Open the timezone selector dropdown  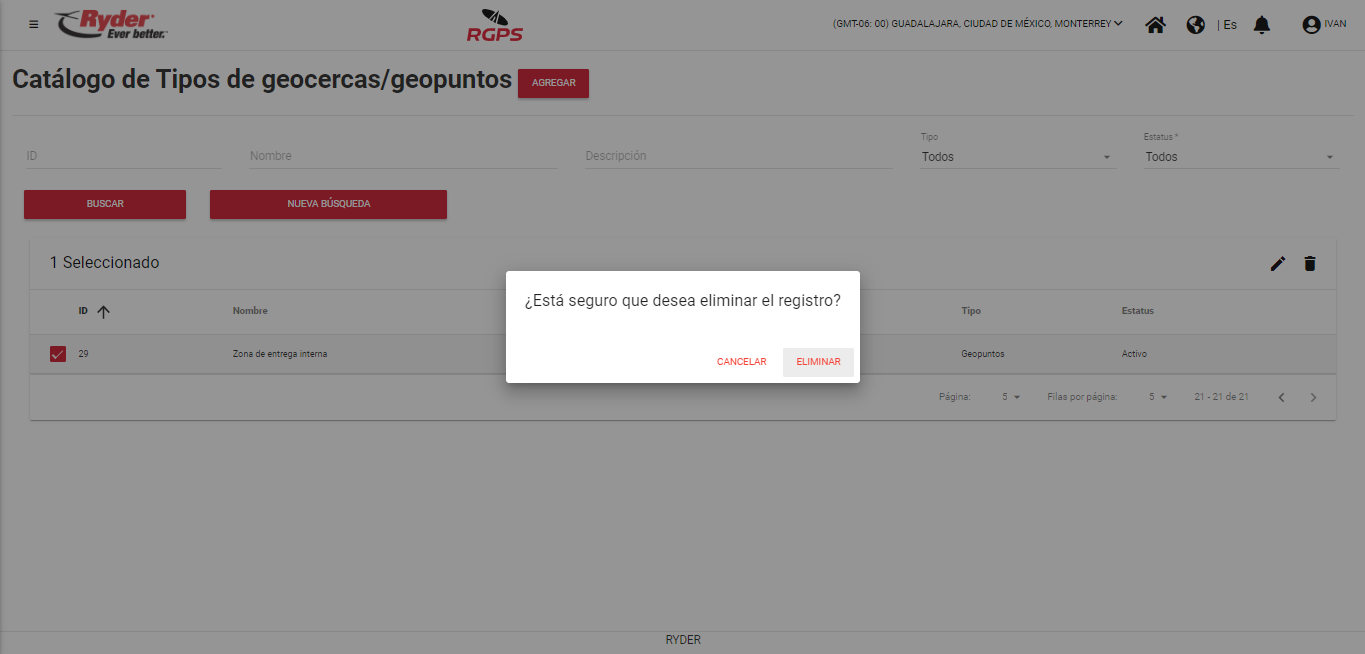coord(977,24)
